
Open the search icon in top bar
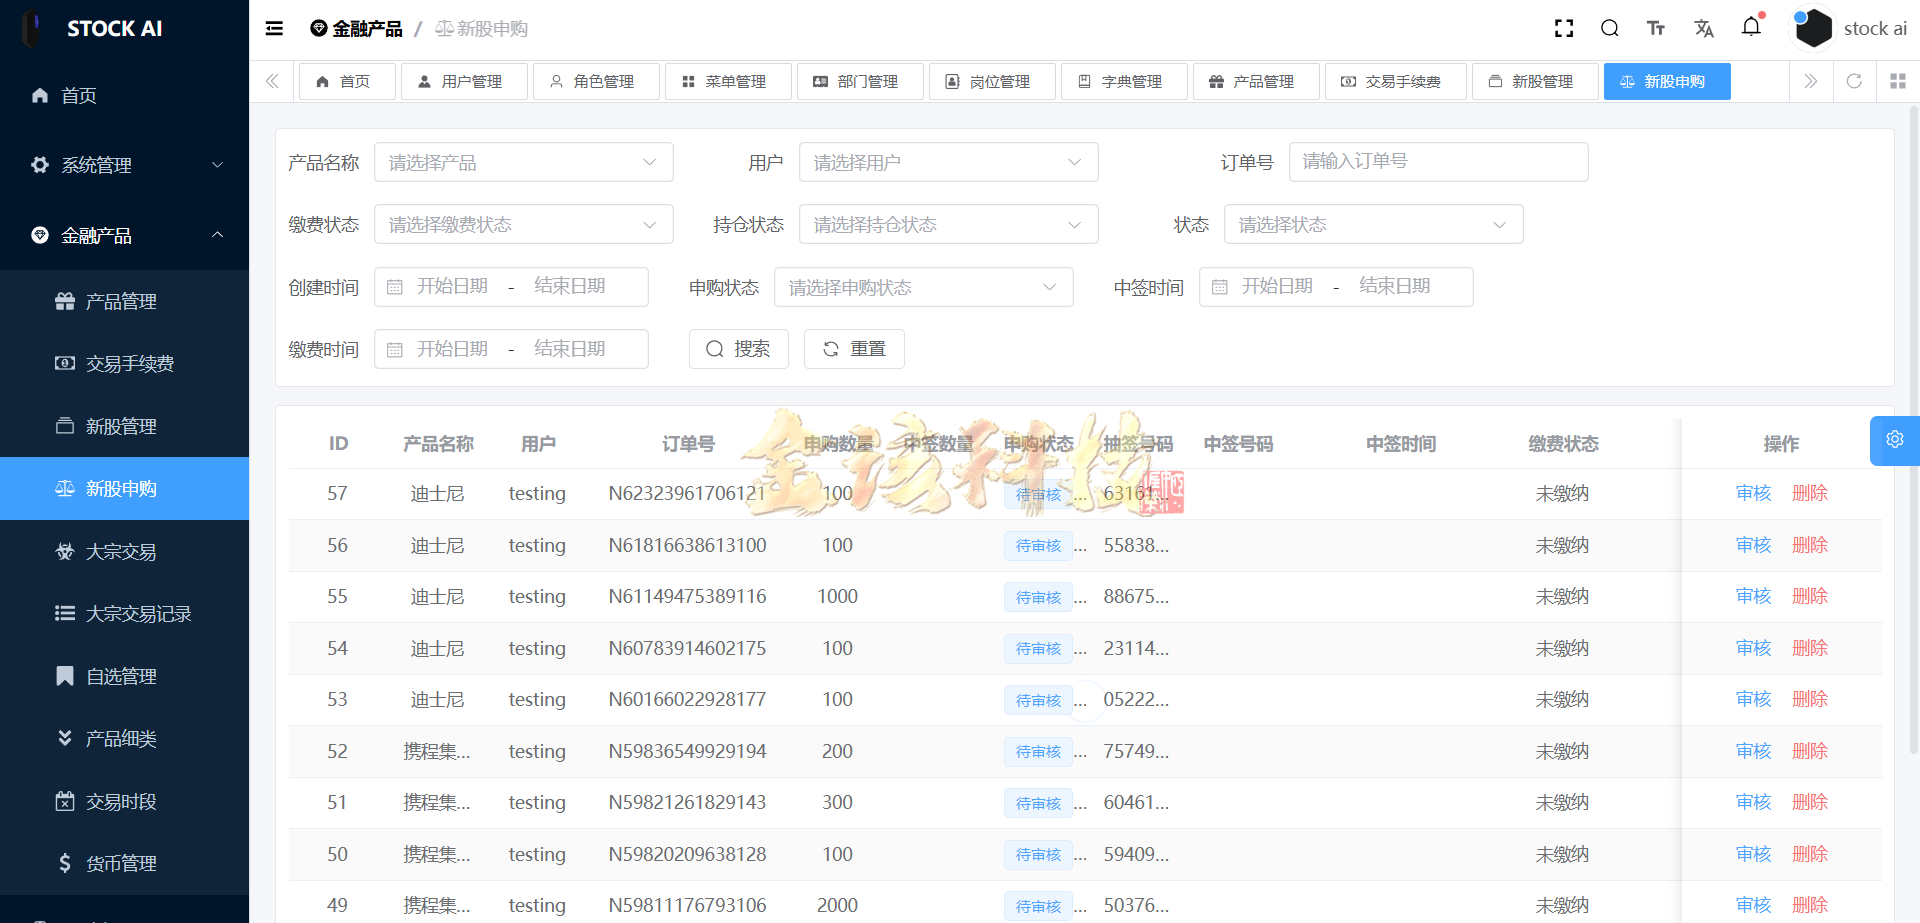click(1610, 28)
